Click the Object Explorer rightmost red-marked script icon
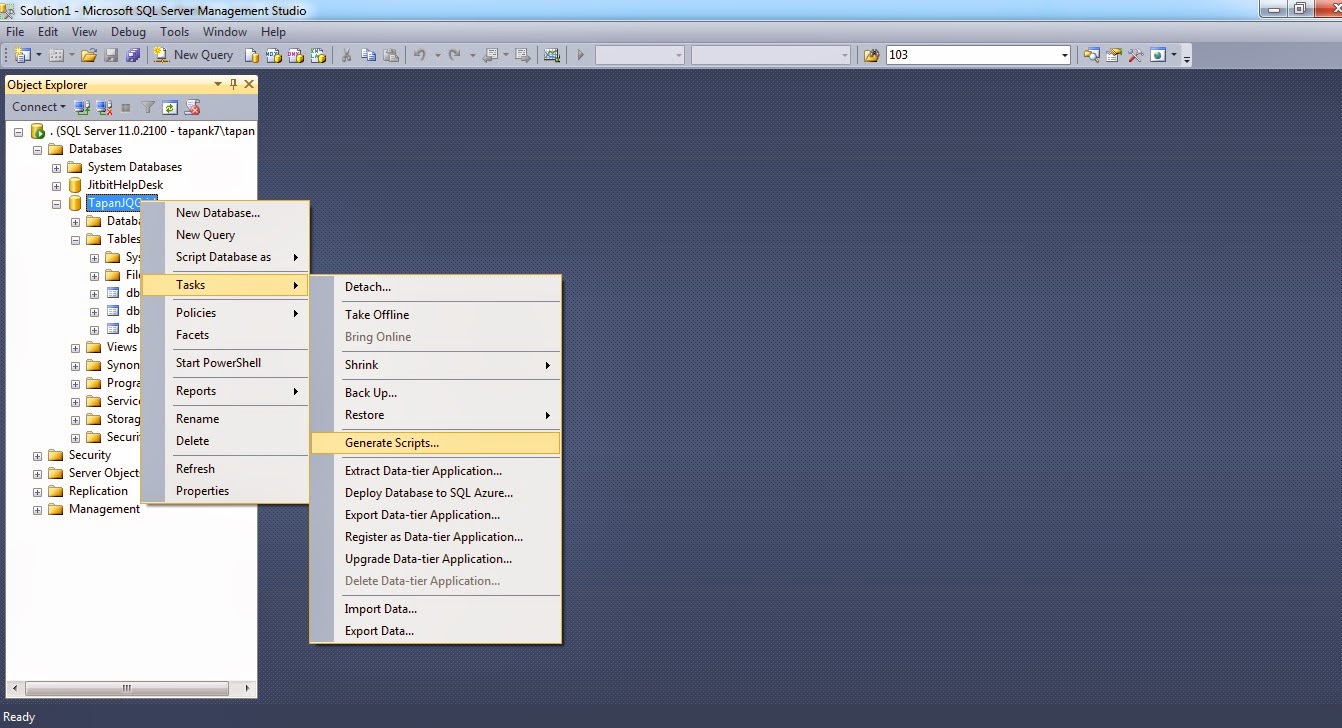1342x728 pixels. pyautogui.click(x=192, y=107)
